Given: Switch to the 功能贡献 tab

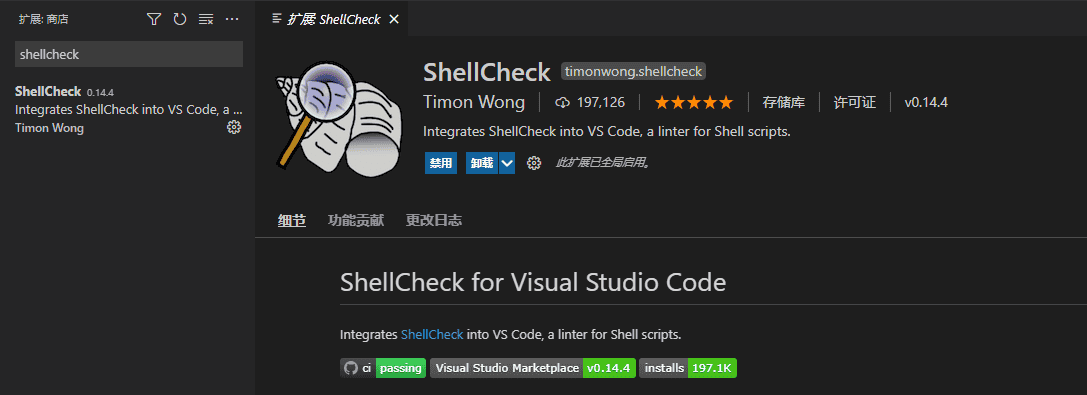Looking at the screenshot, I should [356, 220].
